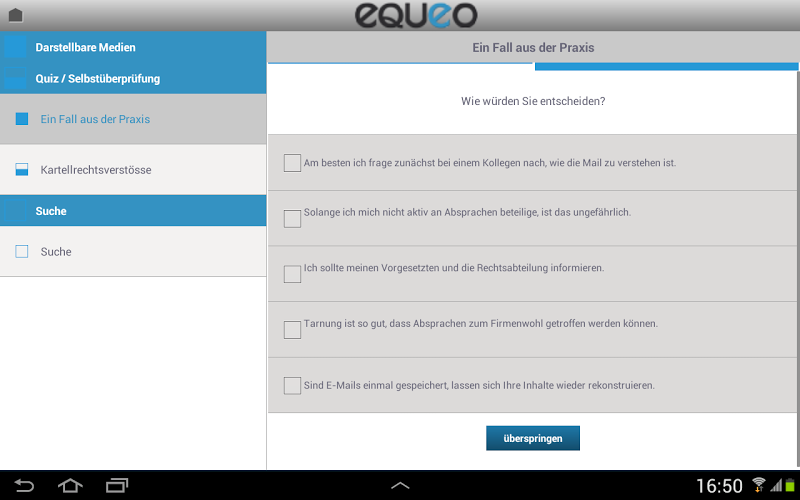Collapse the Quiz / Selbstüberprüfung section header
The height and width of the screenshot is (500, 800).
[x=133, y=79]
